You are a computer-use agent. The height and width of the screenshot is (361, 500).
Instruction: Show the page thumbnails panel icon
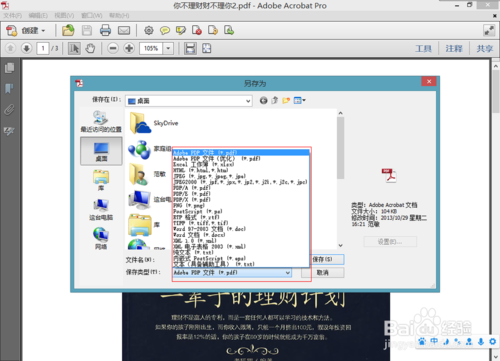tap(9, 68)
